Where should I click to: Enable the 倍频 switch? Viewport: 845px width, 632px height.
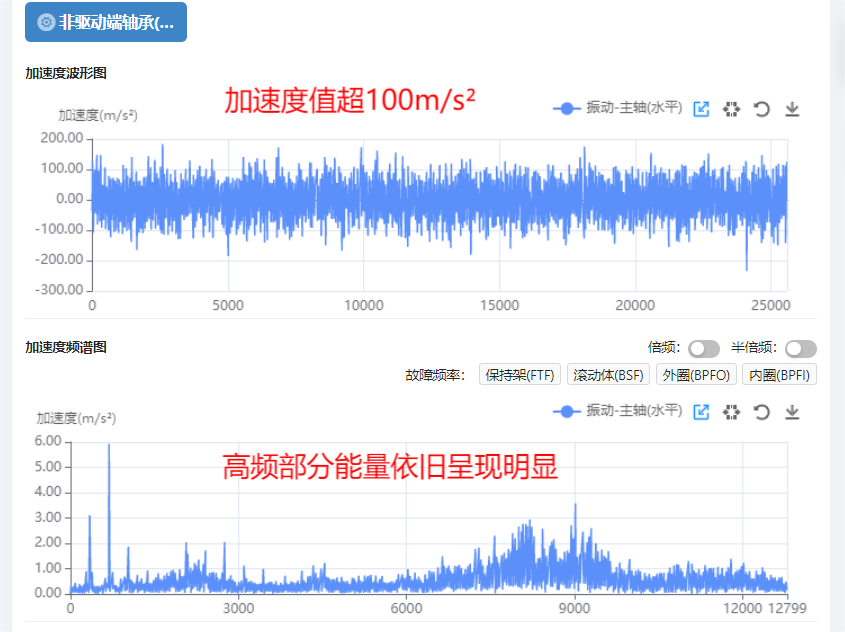coord(703,348)
